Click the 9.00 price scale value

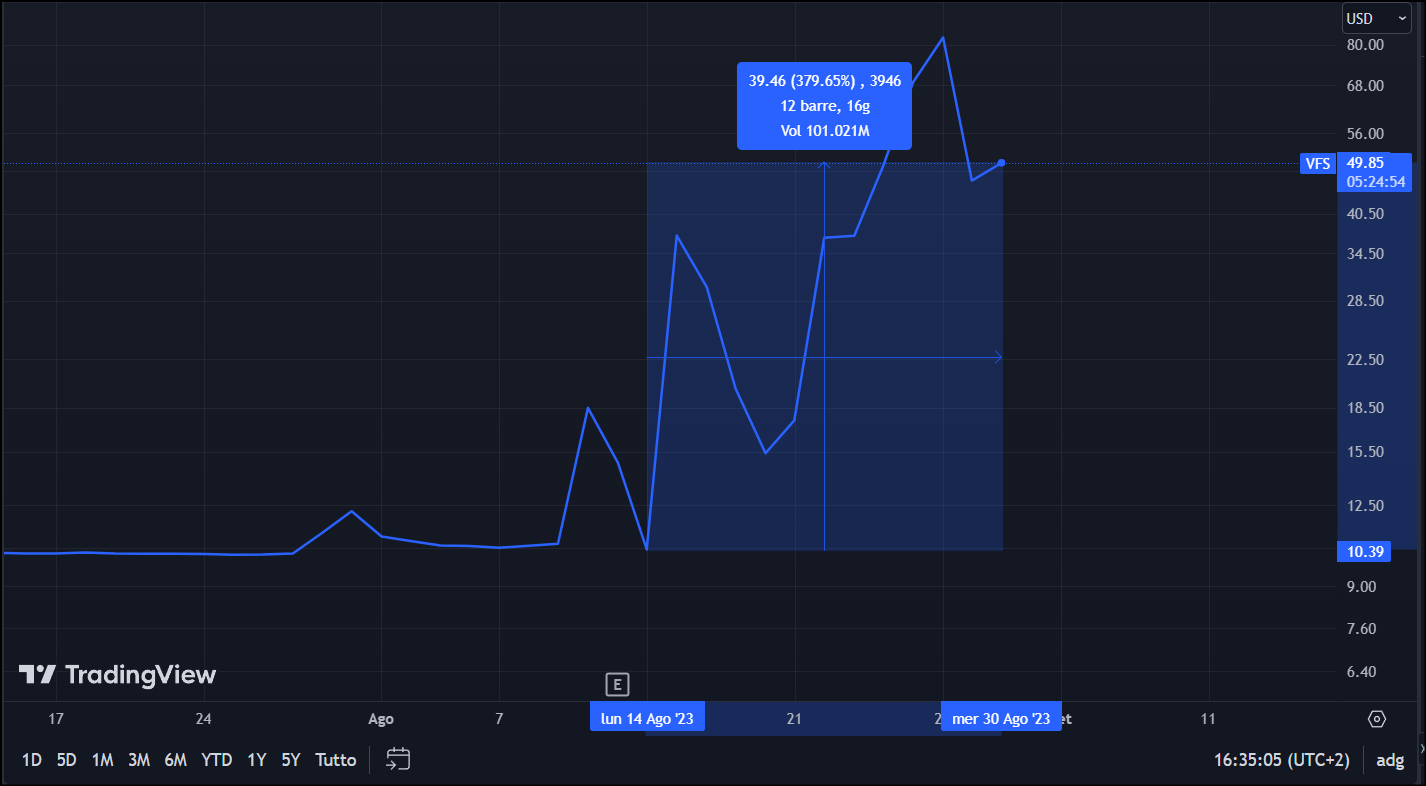pyautogui.click(x=1361, y=587)
